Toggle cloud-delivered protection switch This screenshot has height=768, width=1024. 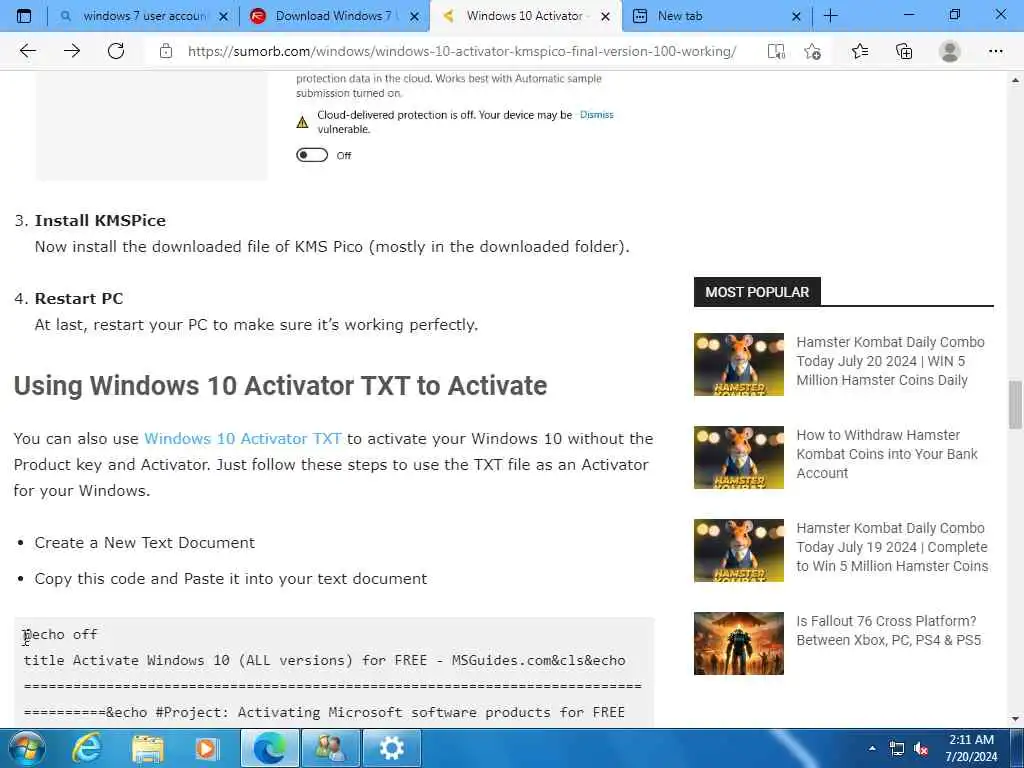pos(312,155)
